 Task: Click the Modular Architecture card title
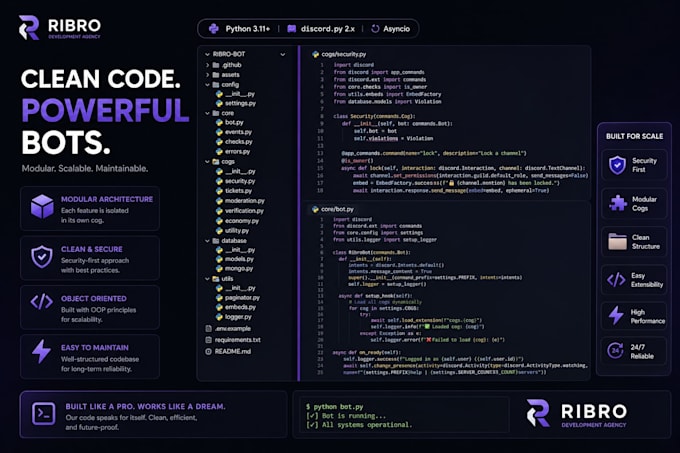[107, 199]
